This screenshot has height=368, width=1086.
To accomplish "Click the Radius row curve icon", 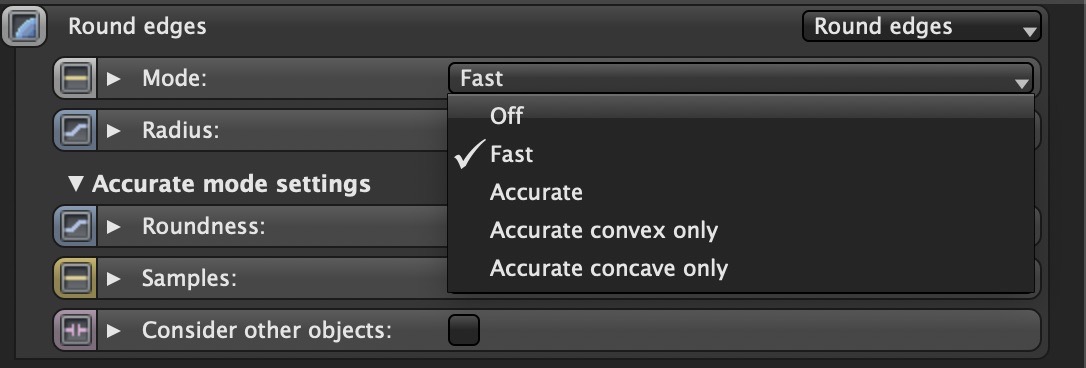I will tap(75, 130).
